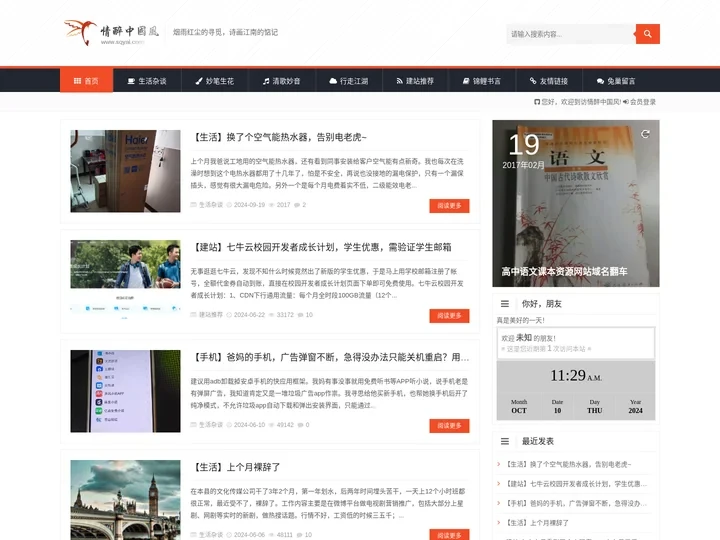Click 阅读更多 for 七牛云 post
Screen dimensions: 720x540
pos(449,315)
